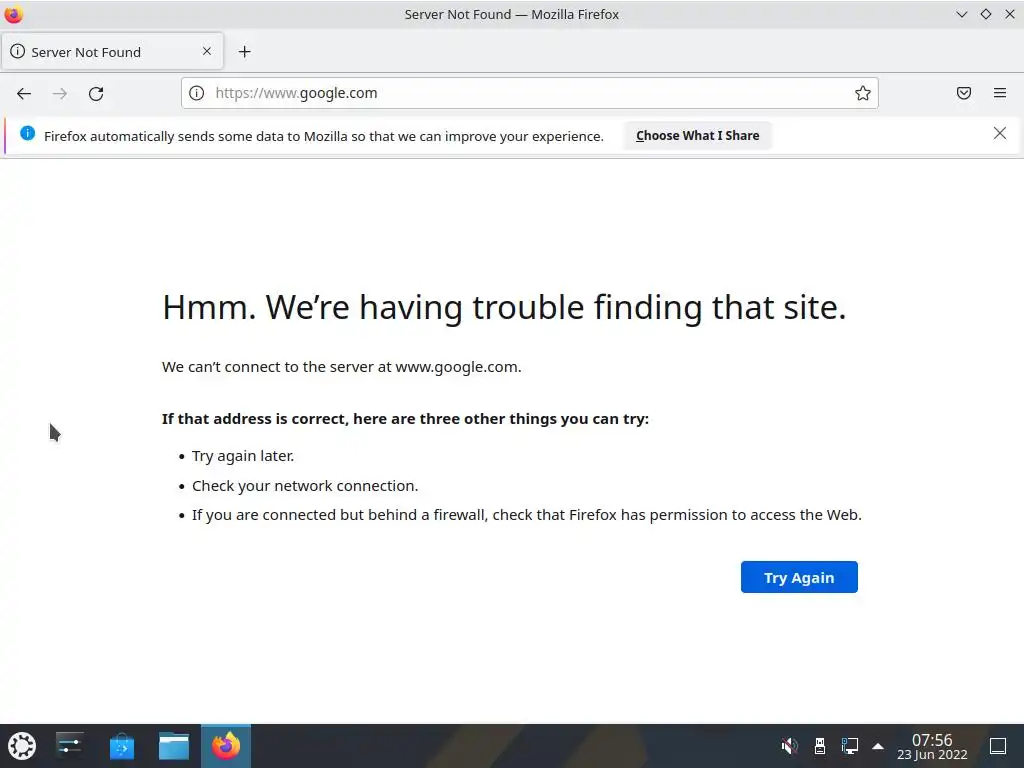Viewport: 1024px width, 768px height.
Task: Click Choose What I Share button
Action: tap(697, 135)
